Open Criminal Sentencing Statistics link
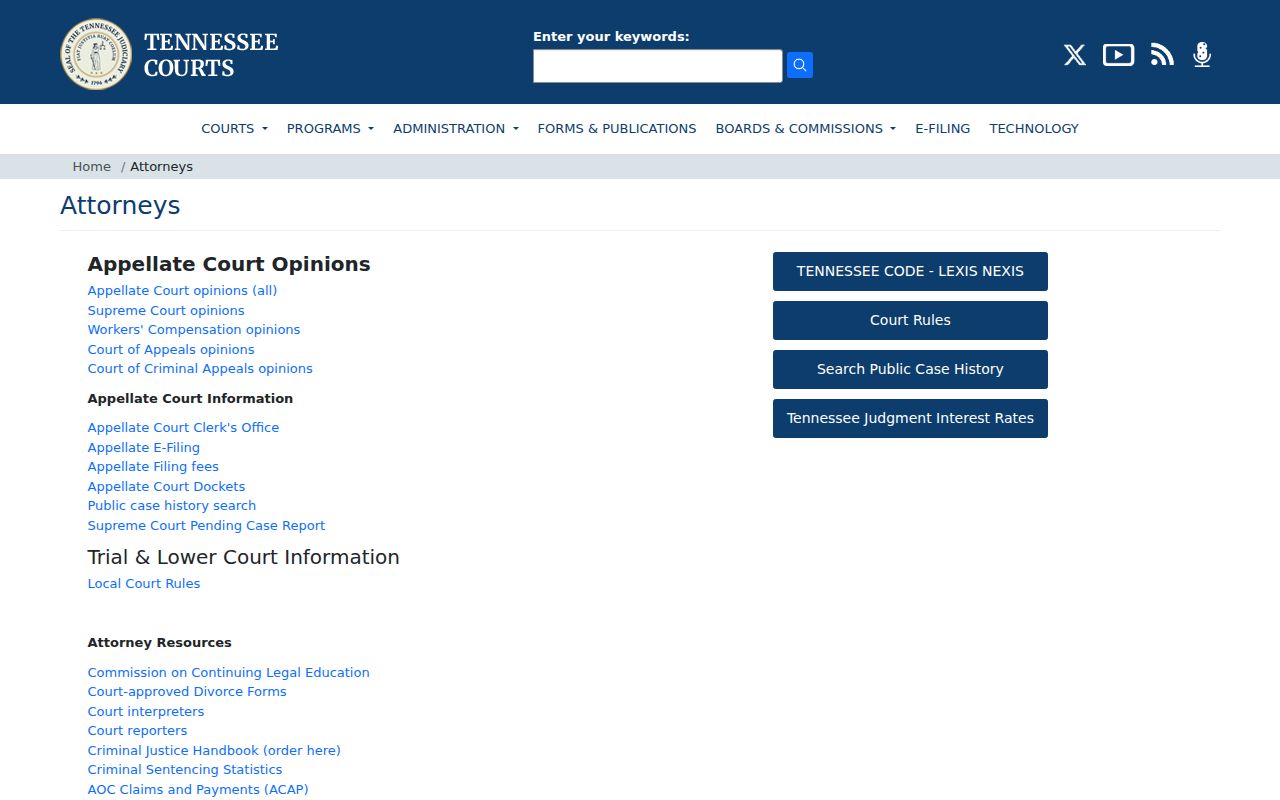 (185, 770)
